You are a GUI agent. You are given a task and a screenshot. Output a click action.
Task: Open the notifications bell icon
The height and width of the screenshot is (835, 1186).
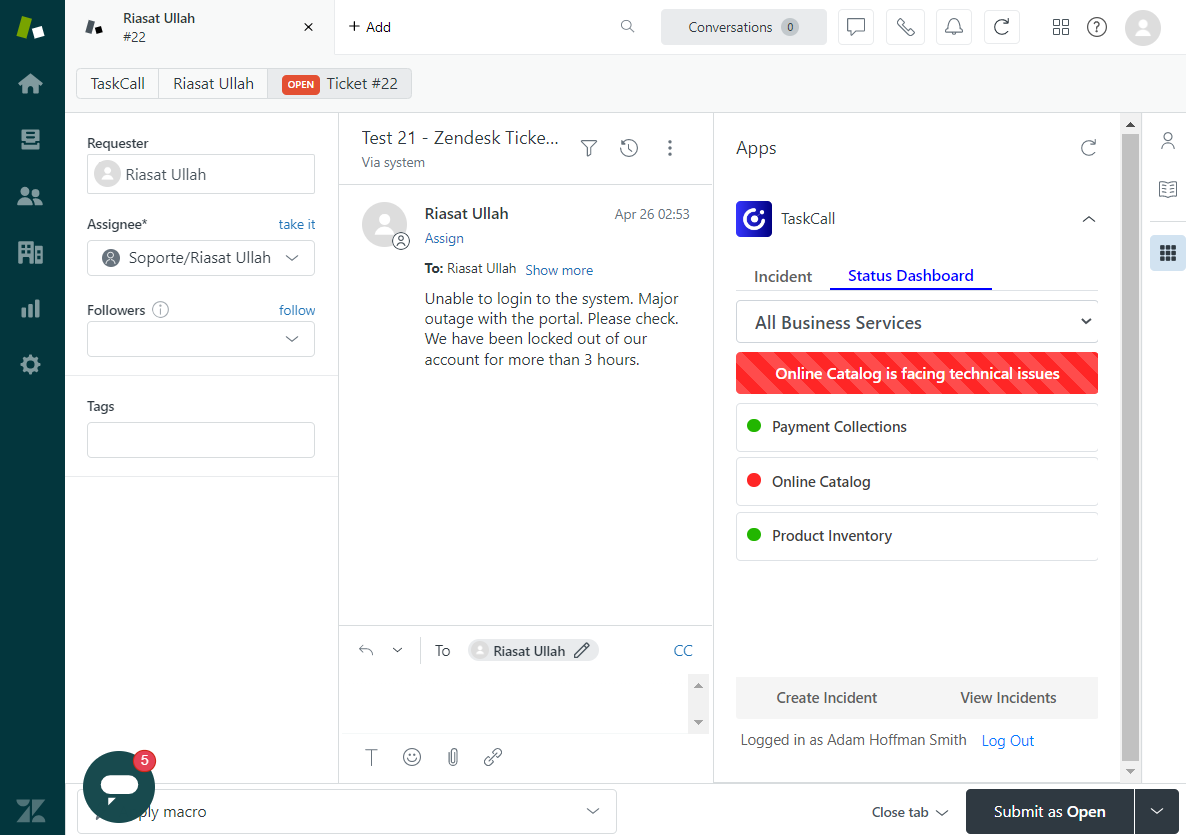point(954,27)
